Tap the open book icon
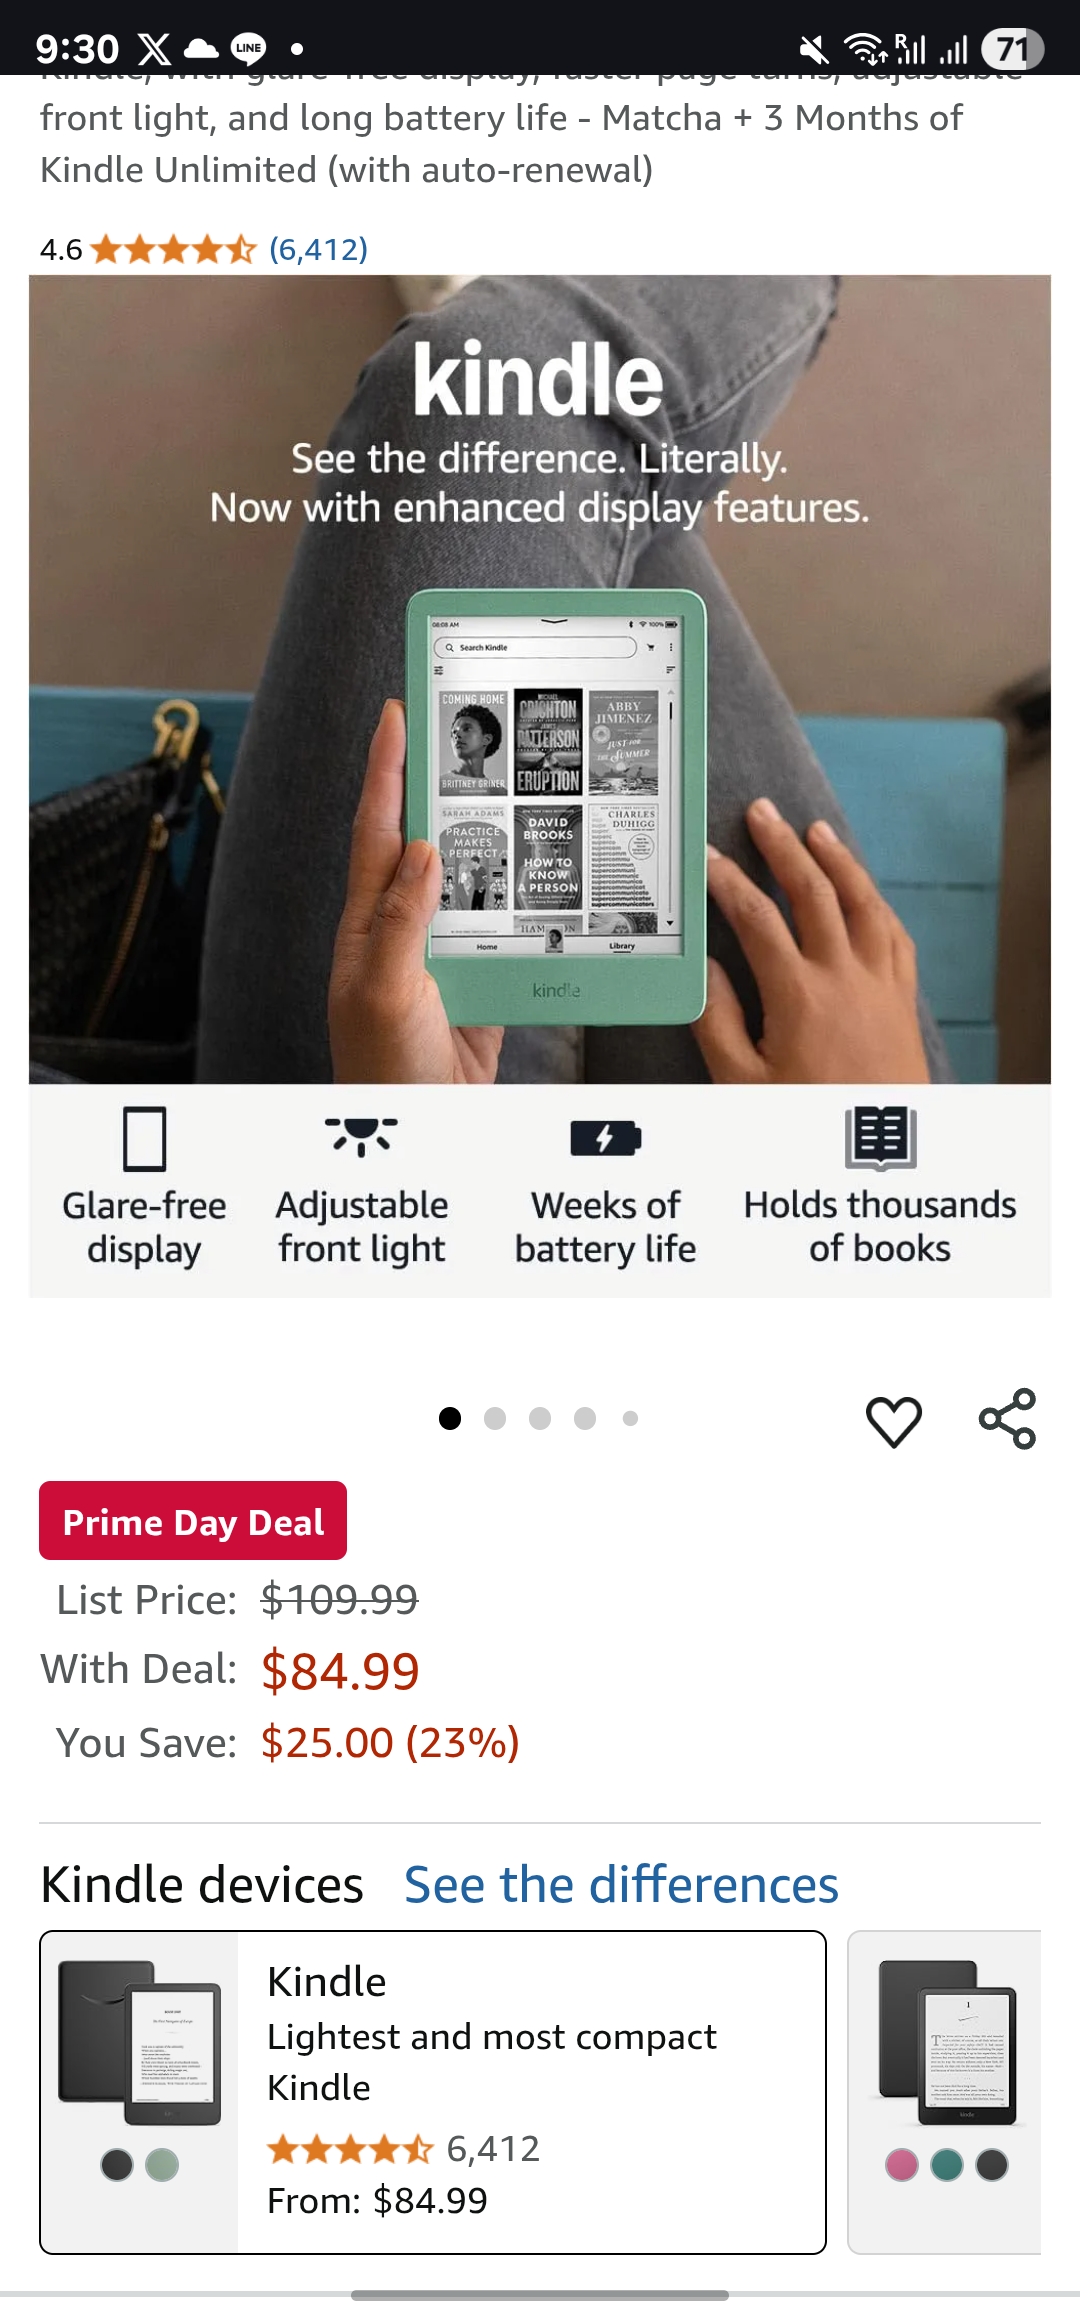Image resolution: width=1080 pixels, height=2316 pixels. pyautogui.click(x=881, y=1138)
